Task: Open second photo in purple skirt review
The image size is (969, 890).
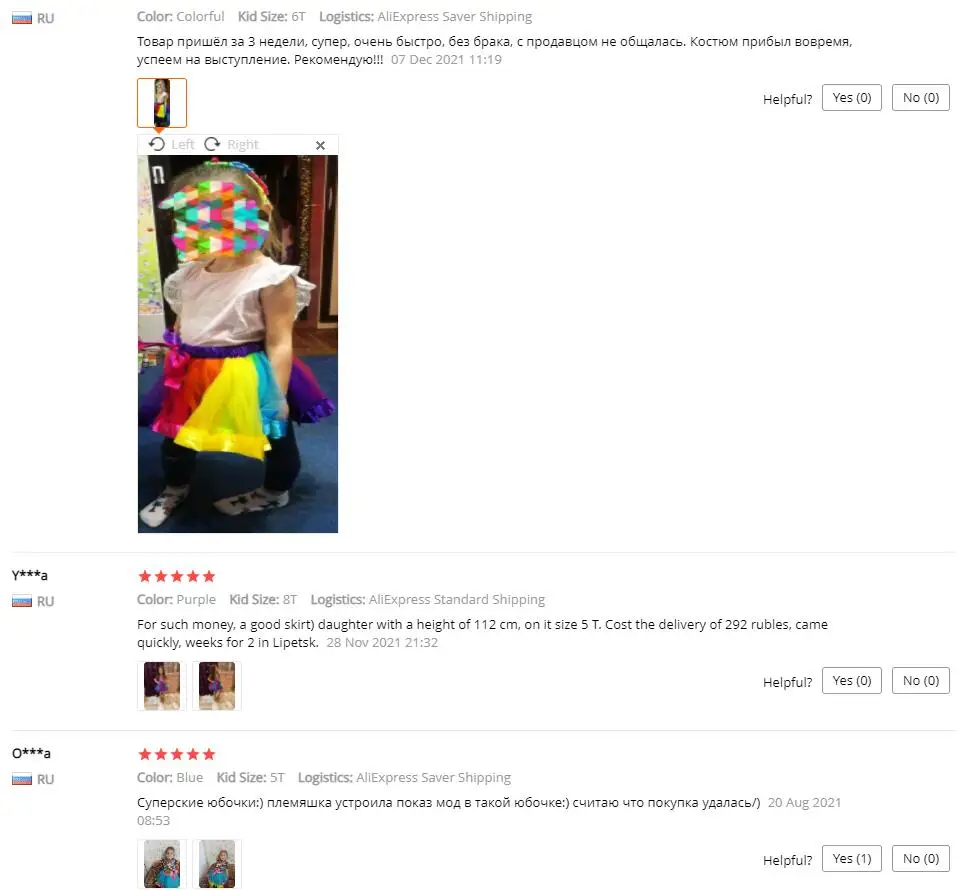Action: pyautogui.click(x=217, y=685)
